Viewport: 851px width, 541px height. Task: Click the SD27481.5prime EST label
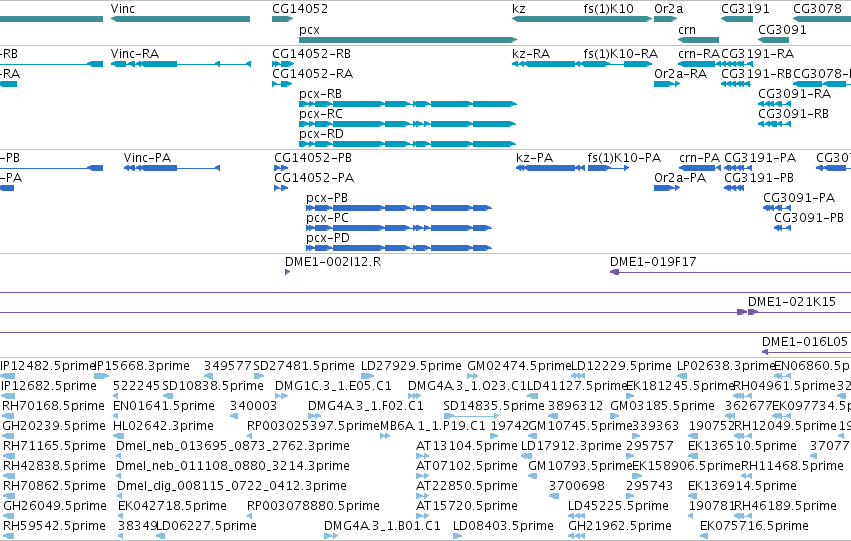pyautogui.click(x=304, y=365)
